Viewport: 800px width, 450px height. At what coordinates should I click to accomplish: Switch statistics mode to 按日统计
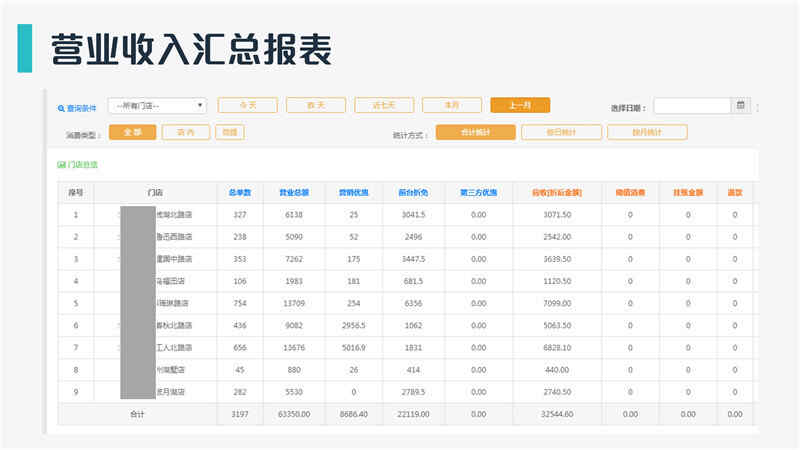tap(561, 132)
